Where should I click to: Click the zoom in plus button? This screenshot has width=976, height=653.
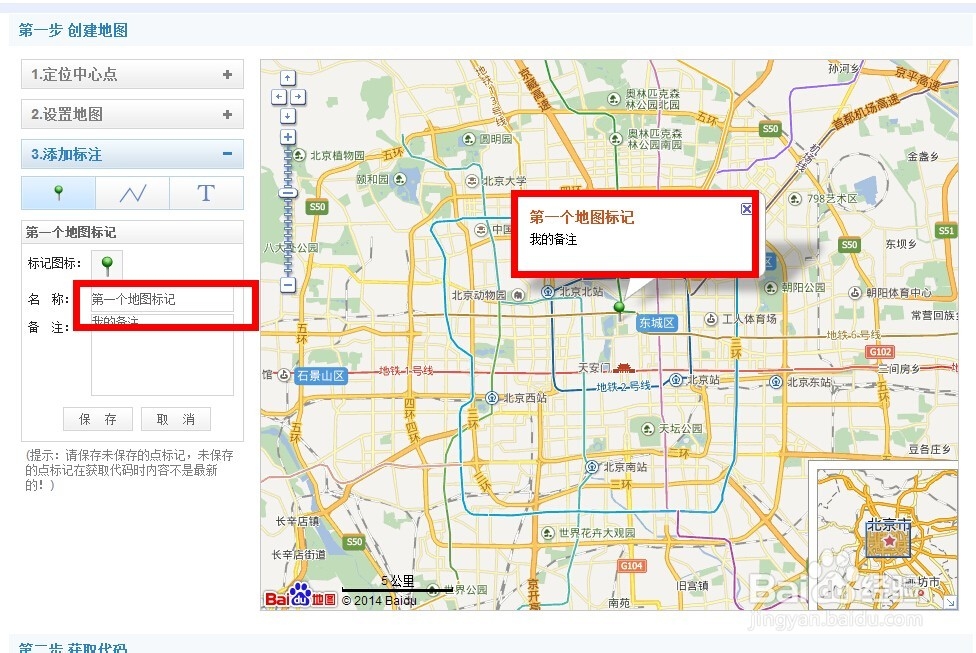click(287, 135)
